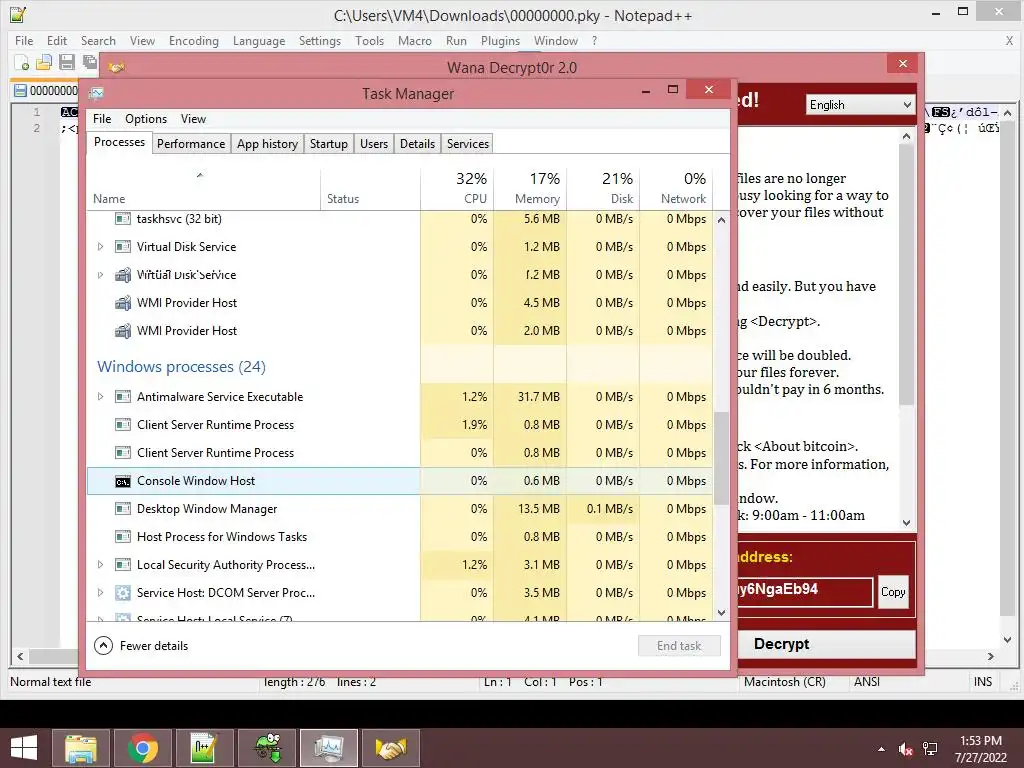Click Windows processes (24) group header

181,367
